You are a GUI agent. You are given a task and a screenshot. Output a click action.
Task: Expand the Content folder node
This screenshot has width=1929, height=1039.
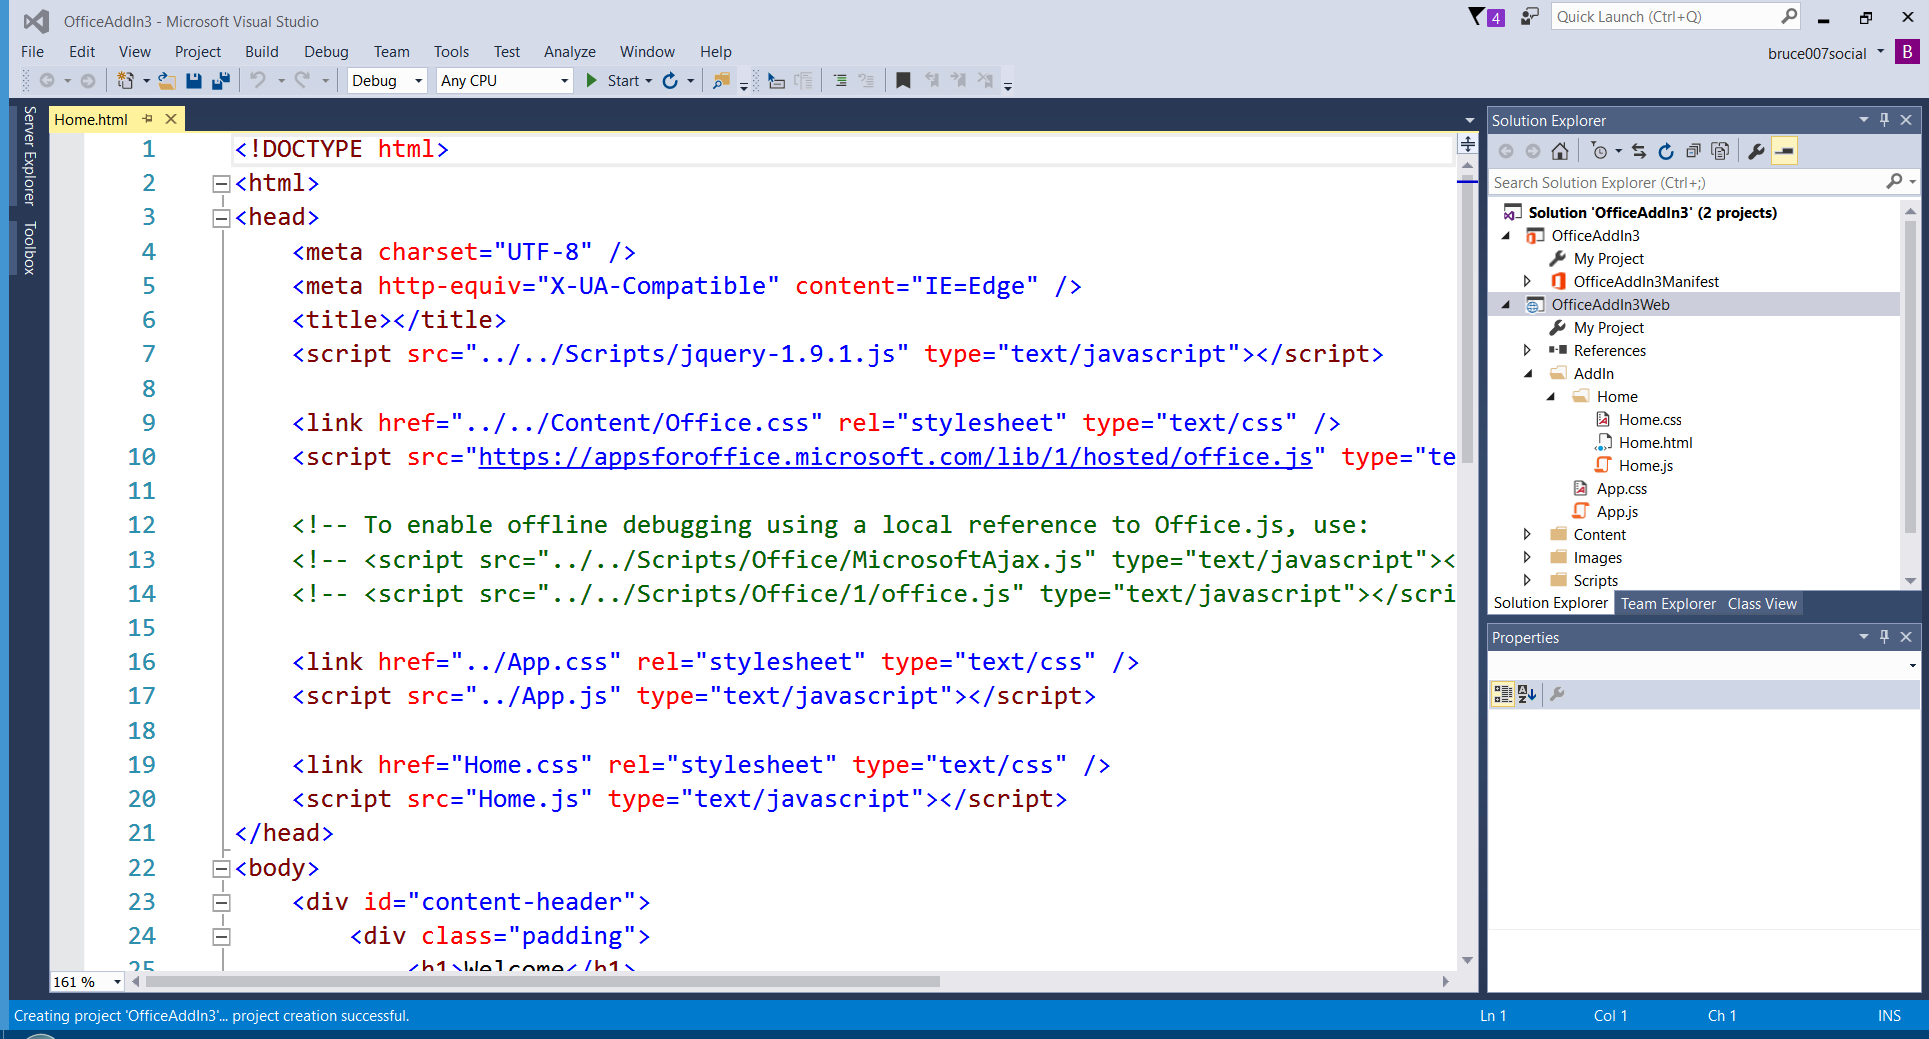tap(1527, 535)
